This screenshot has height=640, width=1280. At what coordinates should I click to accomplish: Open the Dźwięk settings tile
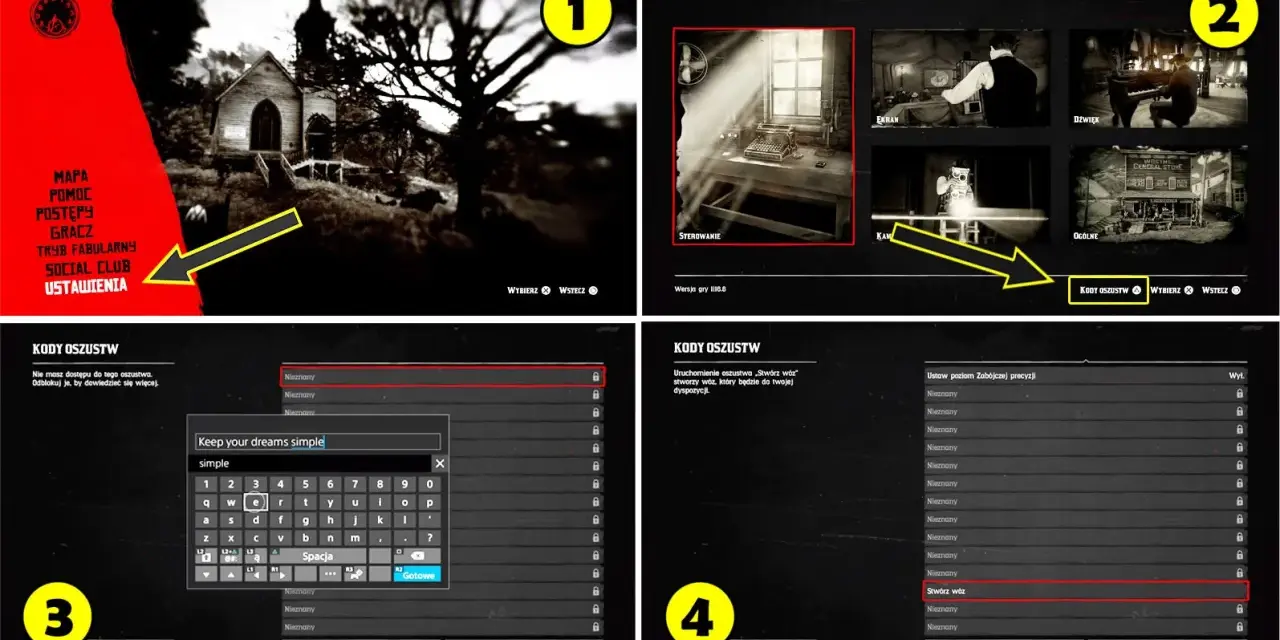click(x=1158, y=78)
